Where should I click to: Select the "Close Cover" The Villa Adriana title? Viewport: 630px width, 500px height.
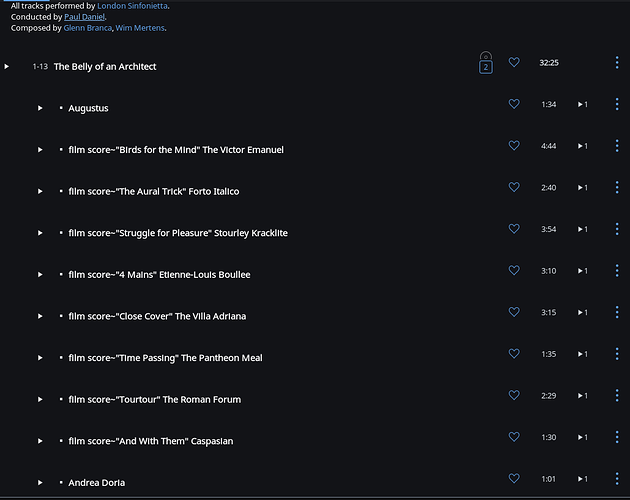[x=157, y=316]
